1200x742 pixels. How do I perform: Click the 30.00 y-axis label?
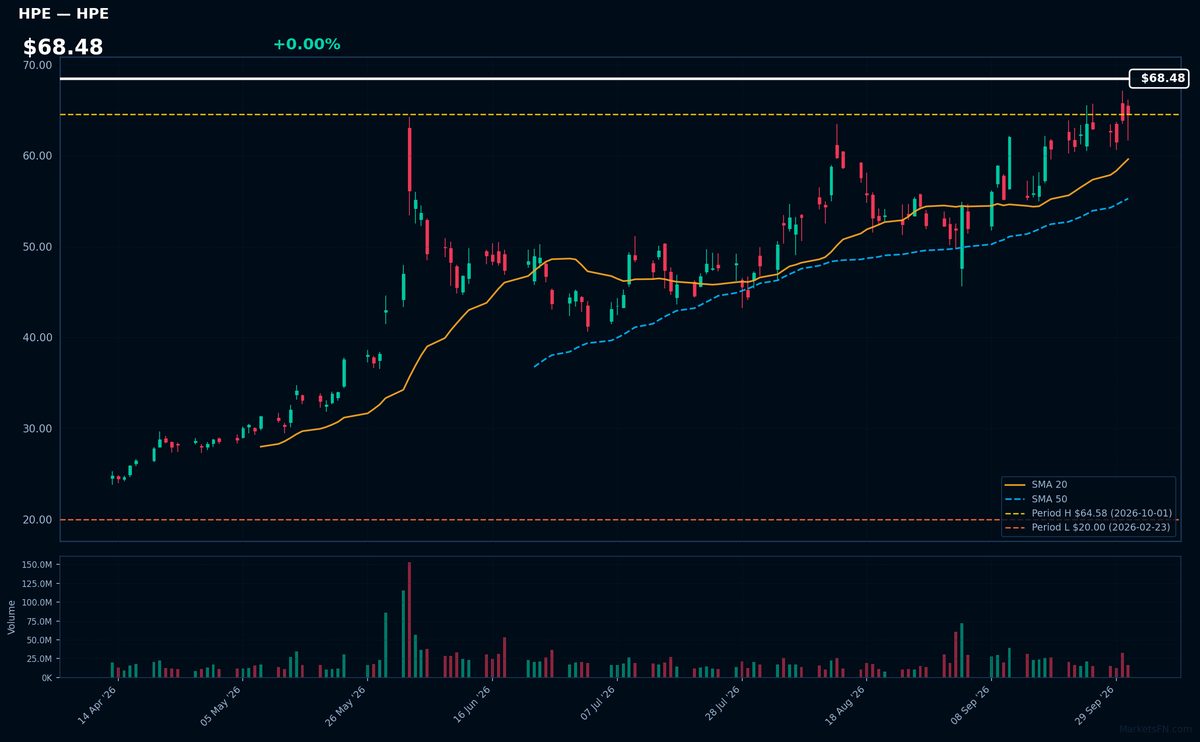(38, 429)
